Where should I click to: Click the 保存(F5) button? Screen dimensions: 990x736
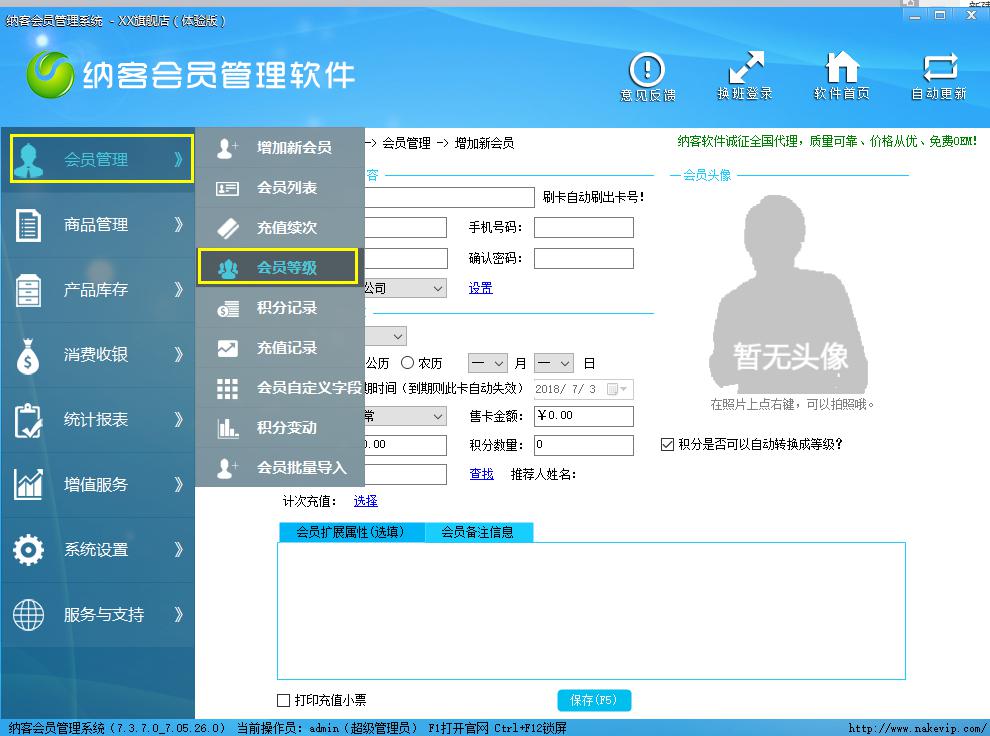[594, 700]
